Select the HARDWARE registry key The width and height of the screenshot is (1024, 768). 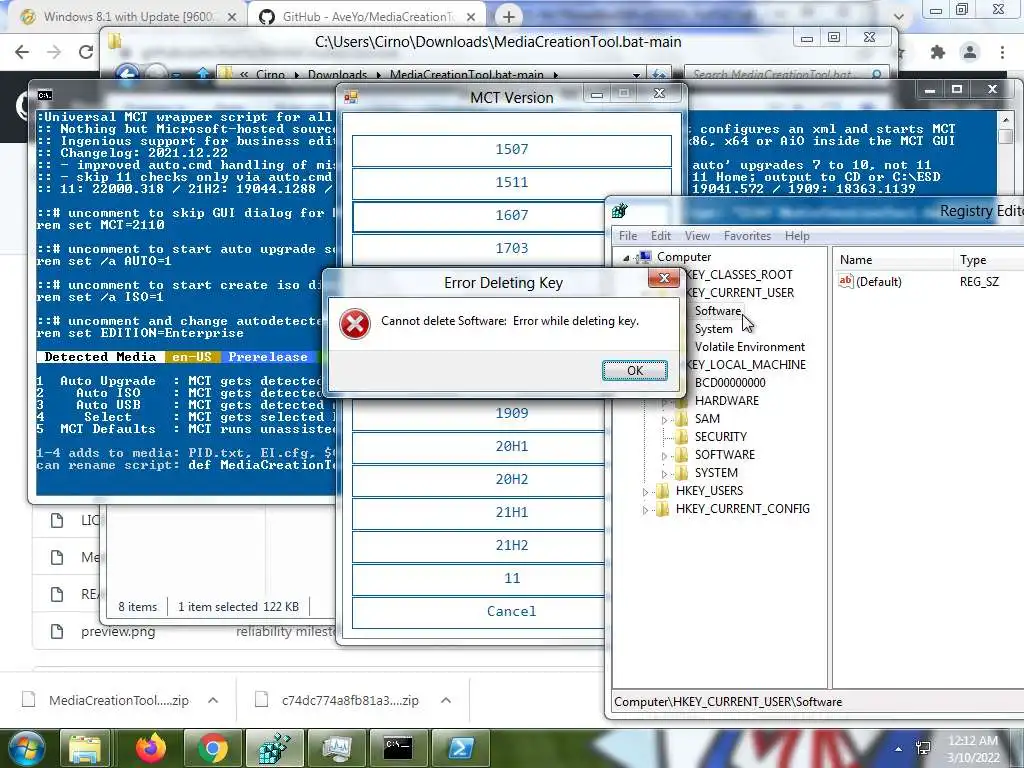click(x=726, y=400)
